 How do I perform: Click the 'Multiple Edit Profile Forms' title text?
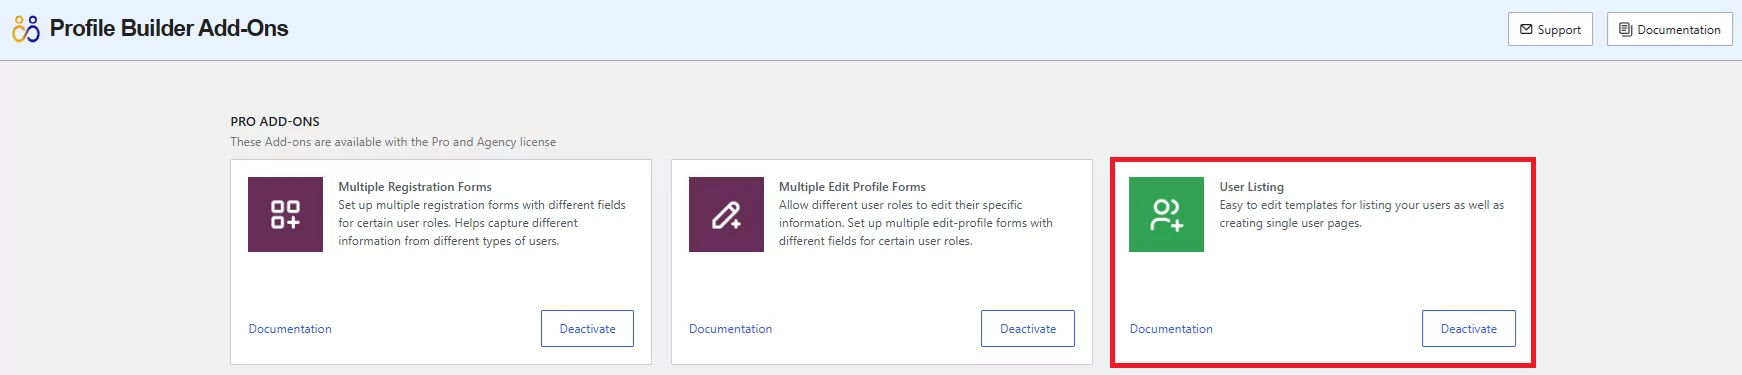click(852, 187)
